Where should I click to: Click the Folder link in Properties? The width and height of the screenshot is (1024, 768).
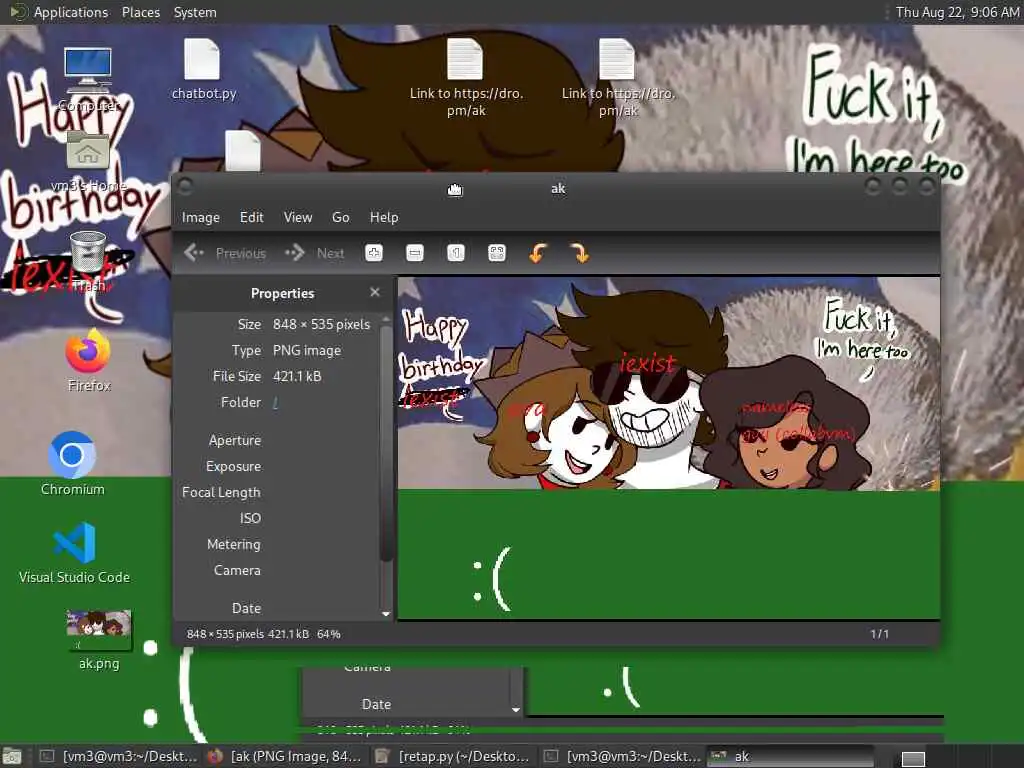click(x=275, y=402)
